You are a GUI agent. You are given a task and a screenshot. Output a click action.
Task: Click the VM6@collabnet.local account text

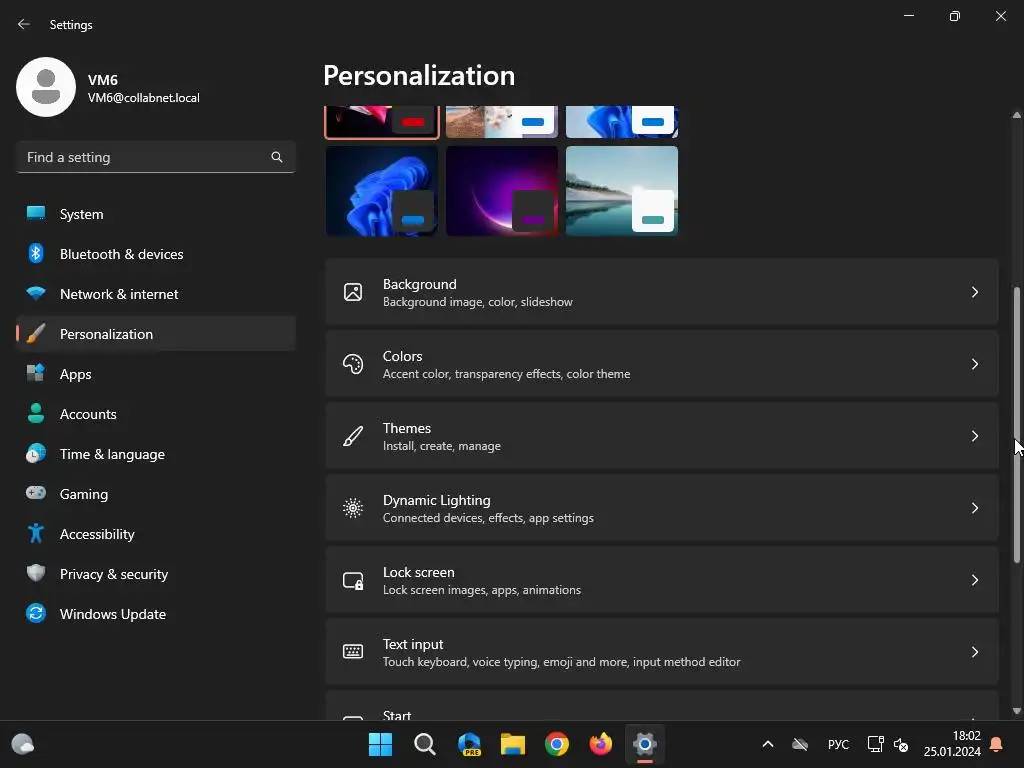tap(144, 98)
